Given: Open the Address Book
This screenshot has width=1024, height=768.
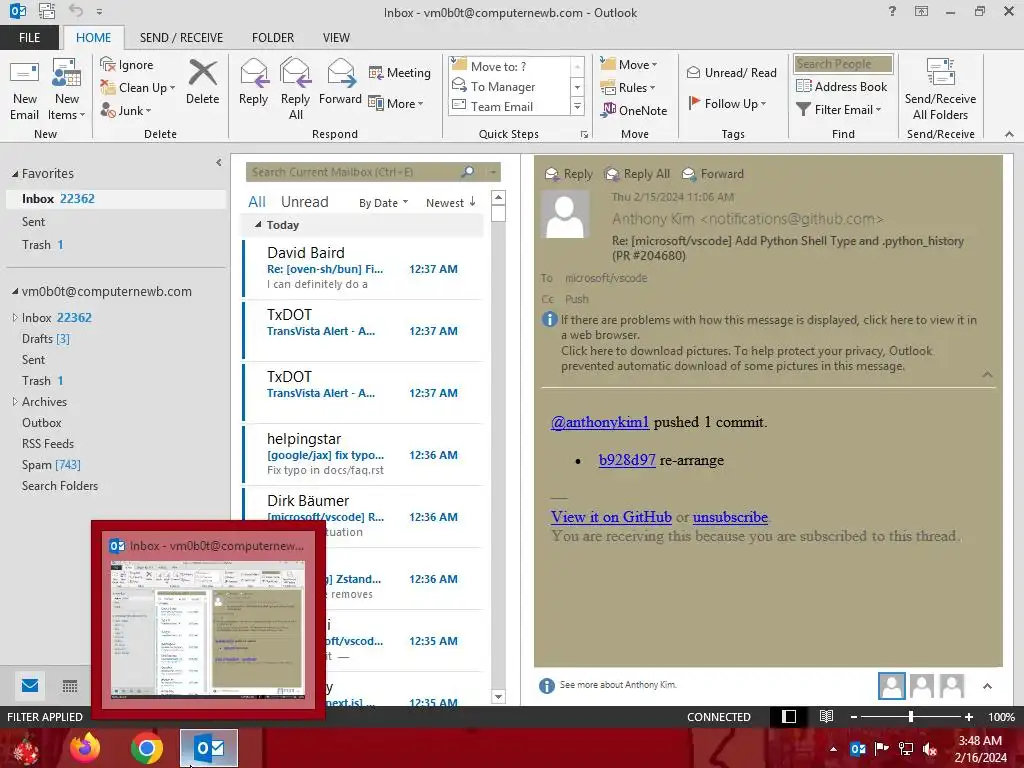Looking at the screenshot, I should [841, 86].
